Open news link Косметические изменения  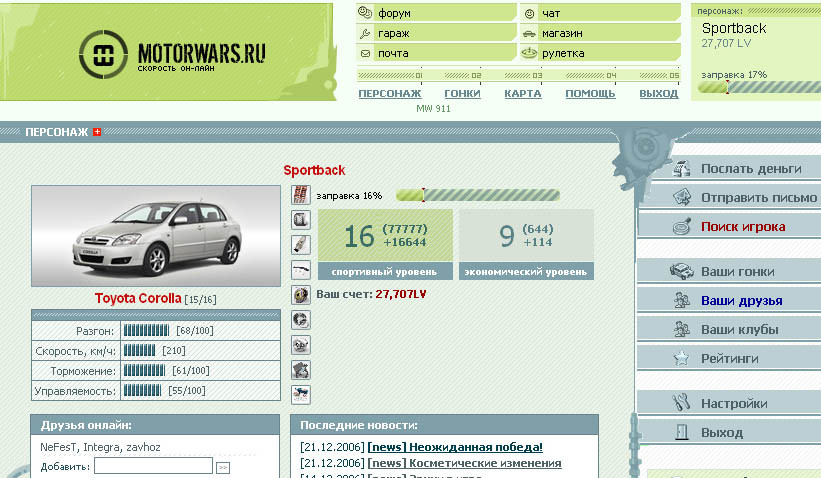tap(464, 463)
